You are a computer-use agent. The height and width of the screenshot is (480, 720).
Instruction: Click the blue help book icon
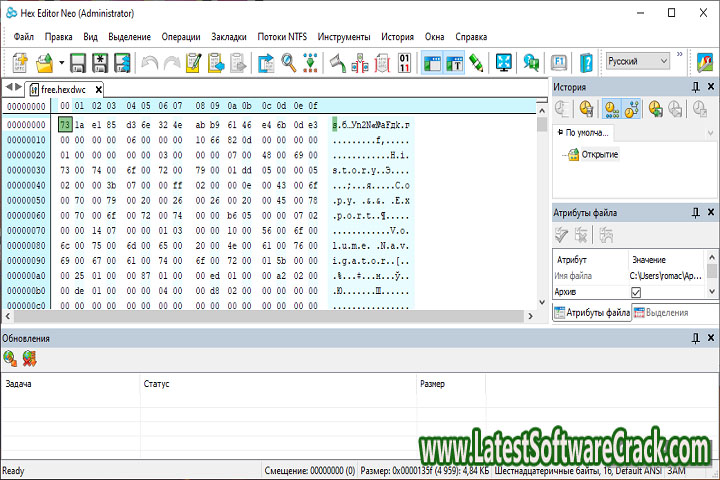pos(586,63)
